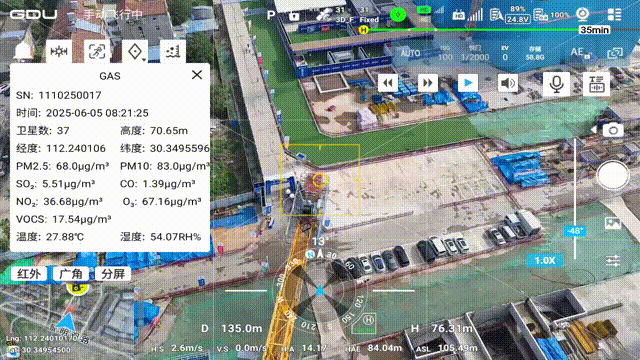Close the GAS data panel
Screen dimensions: 640x360
click(x=197, y=75)
